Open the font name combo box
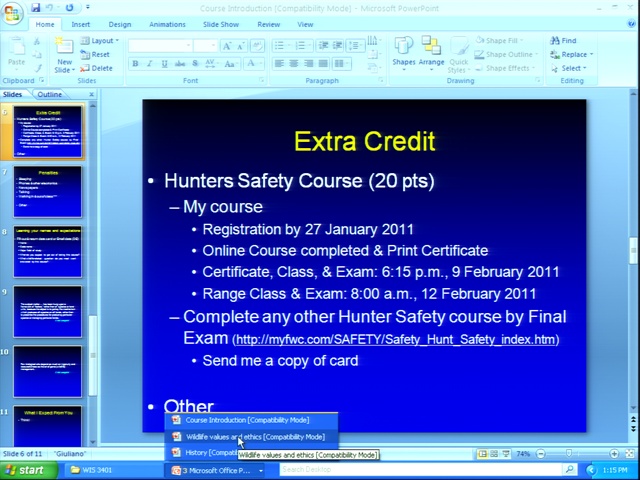640x480 pixels. tap(160, 46)
